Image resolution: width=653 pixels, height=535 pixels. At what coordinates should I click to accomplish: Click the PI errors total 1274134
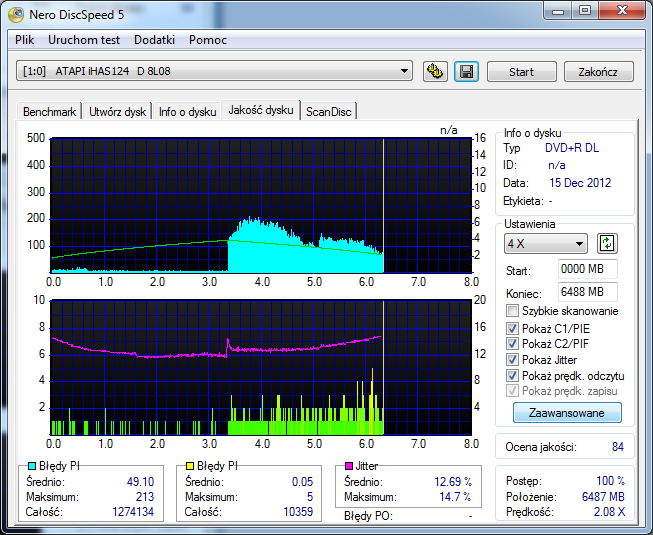coord(133,512)
